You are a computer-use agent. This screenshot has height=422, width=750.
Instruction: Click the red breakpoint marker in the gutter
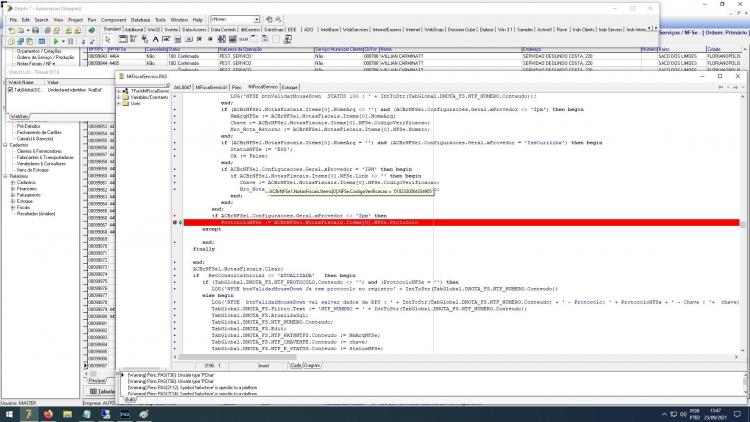tap(175, 222)
